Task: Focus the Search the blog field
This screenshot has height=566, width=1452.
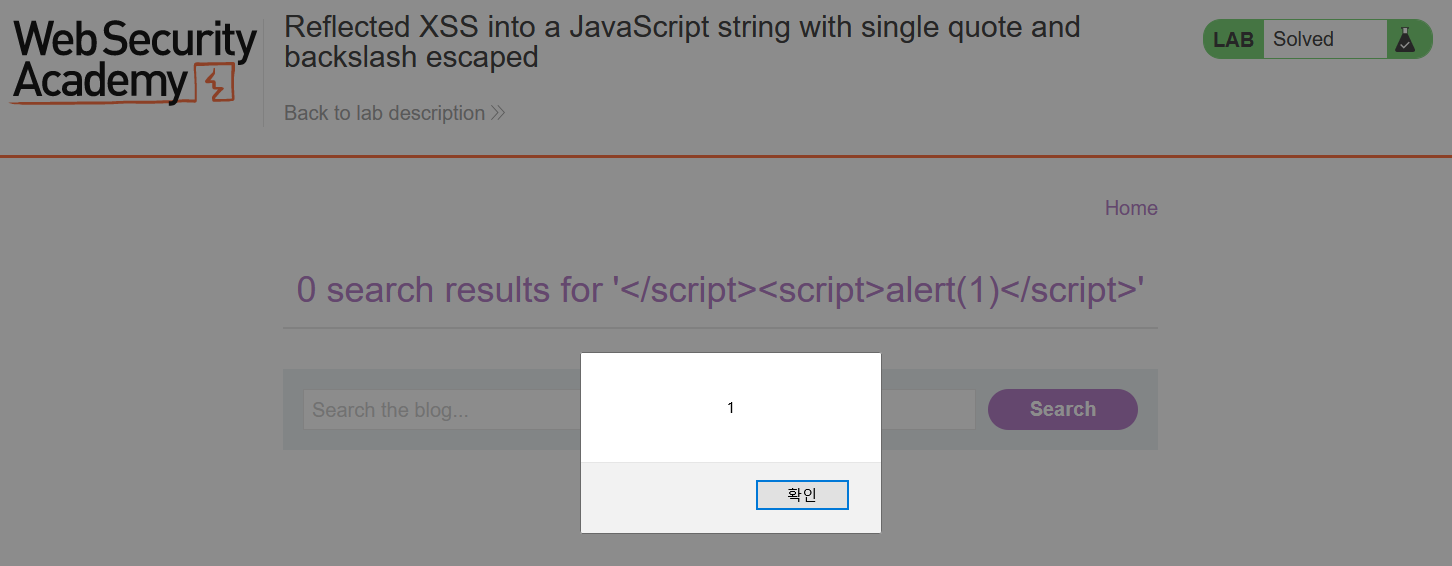Action: [x=440, y=410]
